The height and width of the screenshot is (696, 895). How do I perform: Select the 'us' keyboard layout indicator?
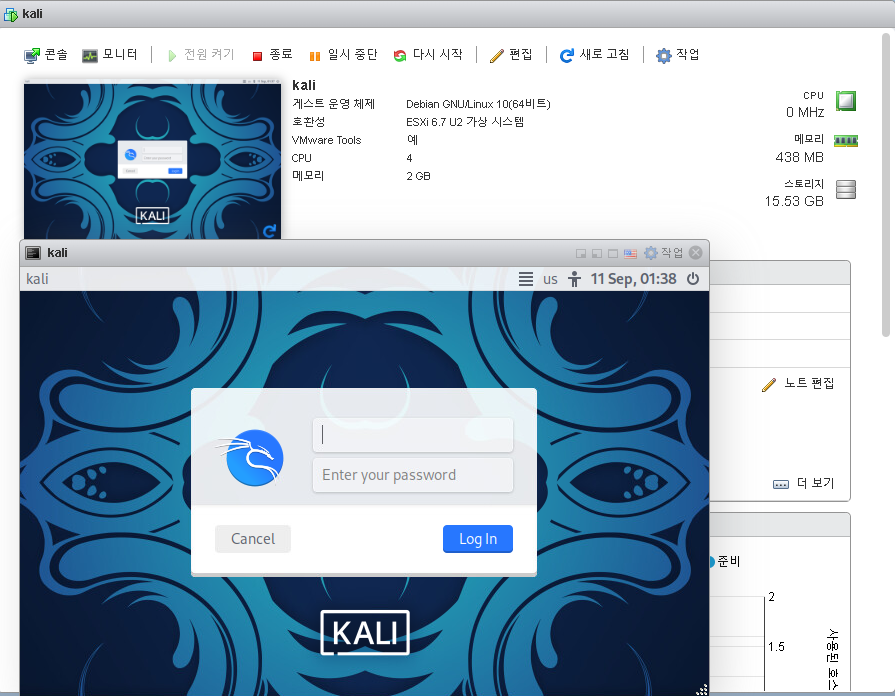coord(550,279)
